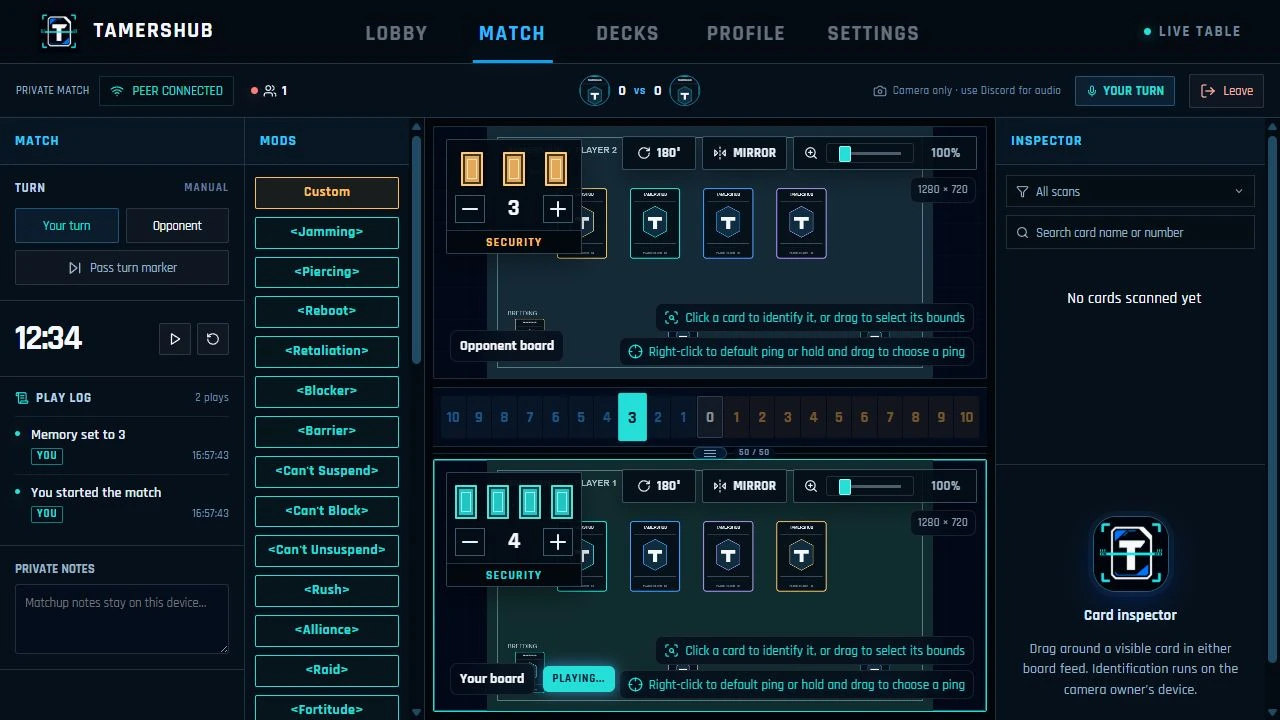
Task: Reset the match timer
Action: click(213, 339)
